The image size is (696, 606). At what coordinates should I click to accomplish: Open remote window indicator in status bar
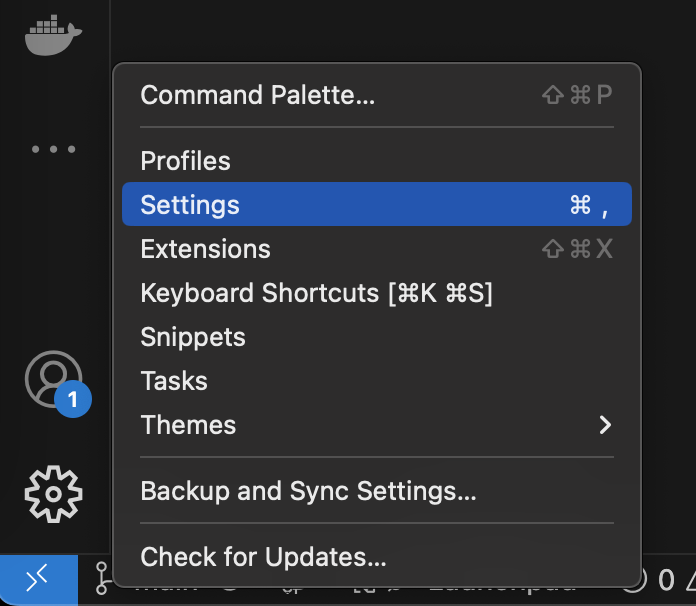[x=38, y=580]
